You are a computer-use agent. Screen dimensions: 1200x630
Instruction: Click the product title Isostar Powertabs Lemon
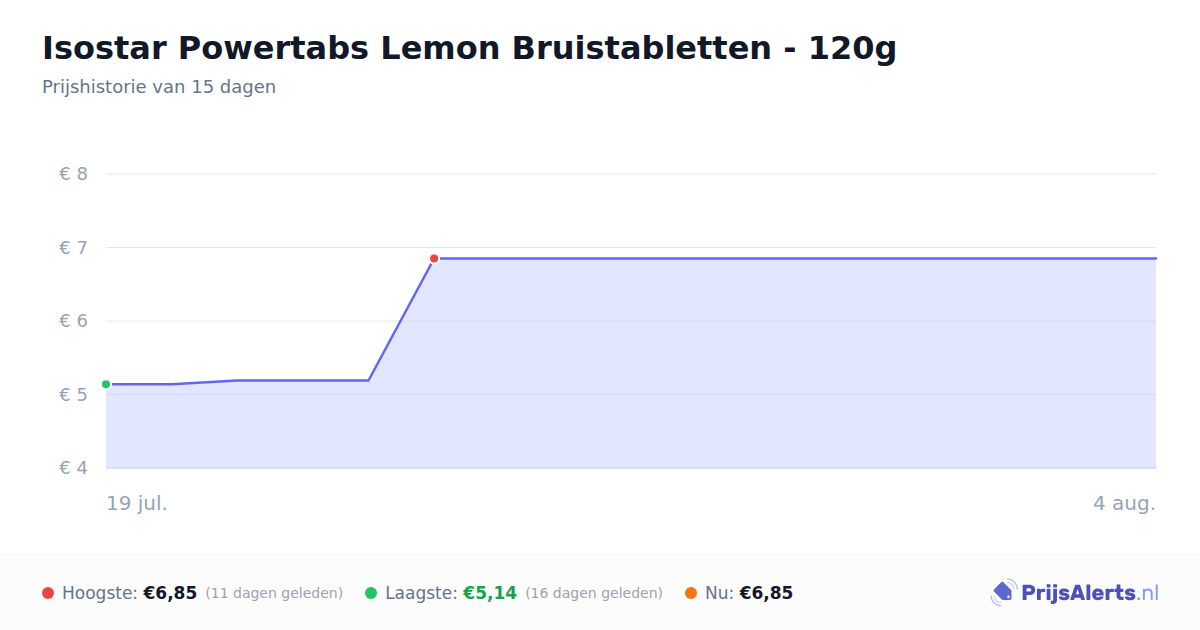469,48
